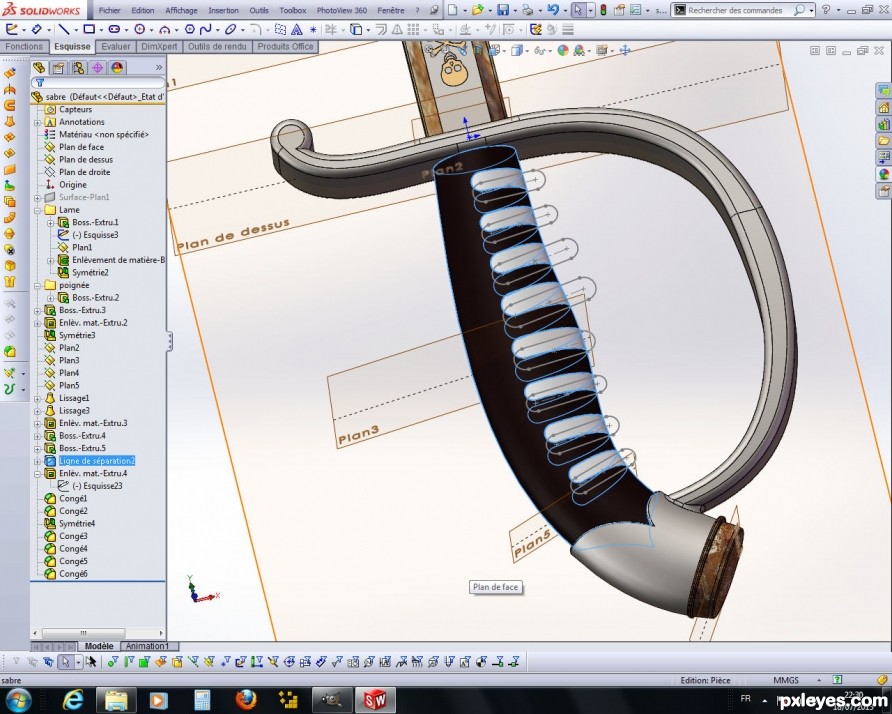Toggle the planes selection filter
This screenshot has height=714, width=892.
pyautogui.click(x=209, y=662)
